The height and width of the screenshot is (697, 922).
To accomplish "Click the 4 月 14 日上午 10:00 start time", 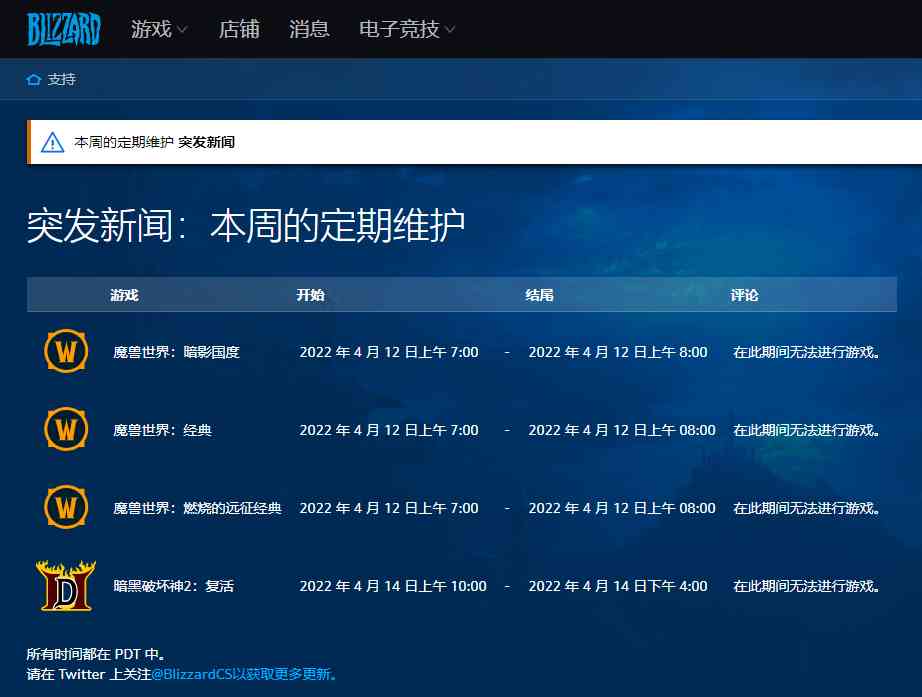I will click(x=393, y=586).
